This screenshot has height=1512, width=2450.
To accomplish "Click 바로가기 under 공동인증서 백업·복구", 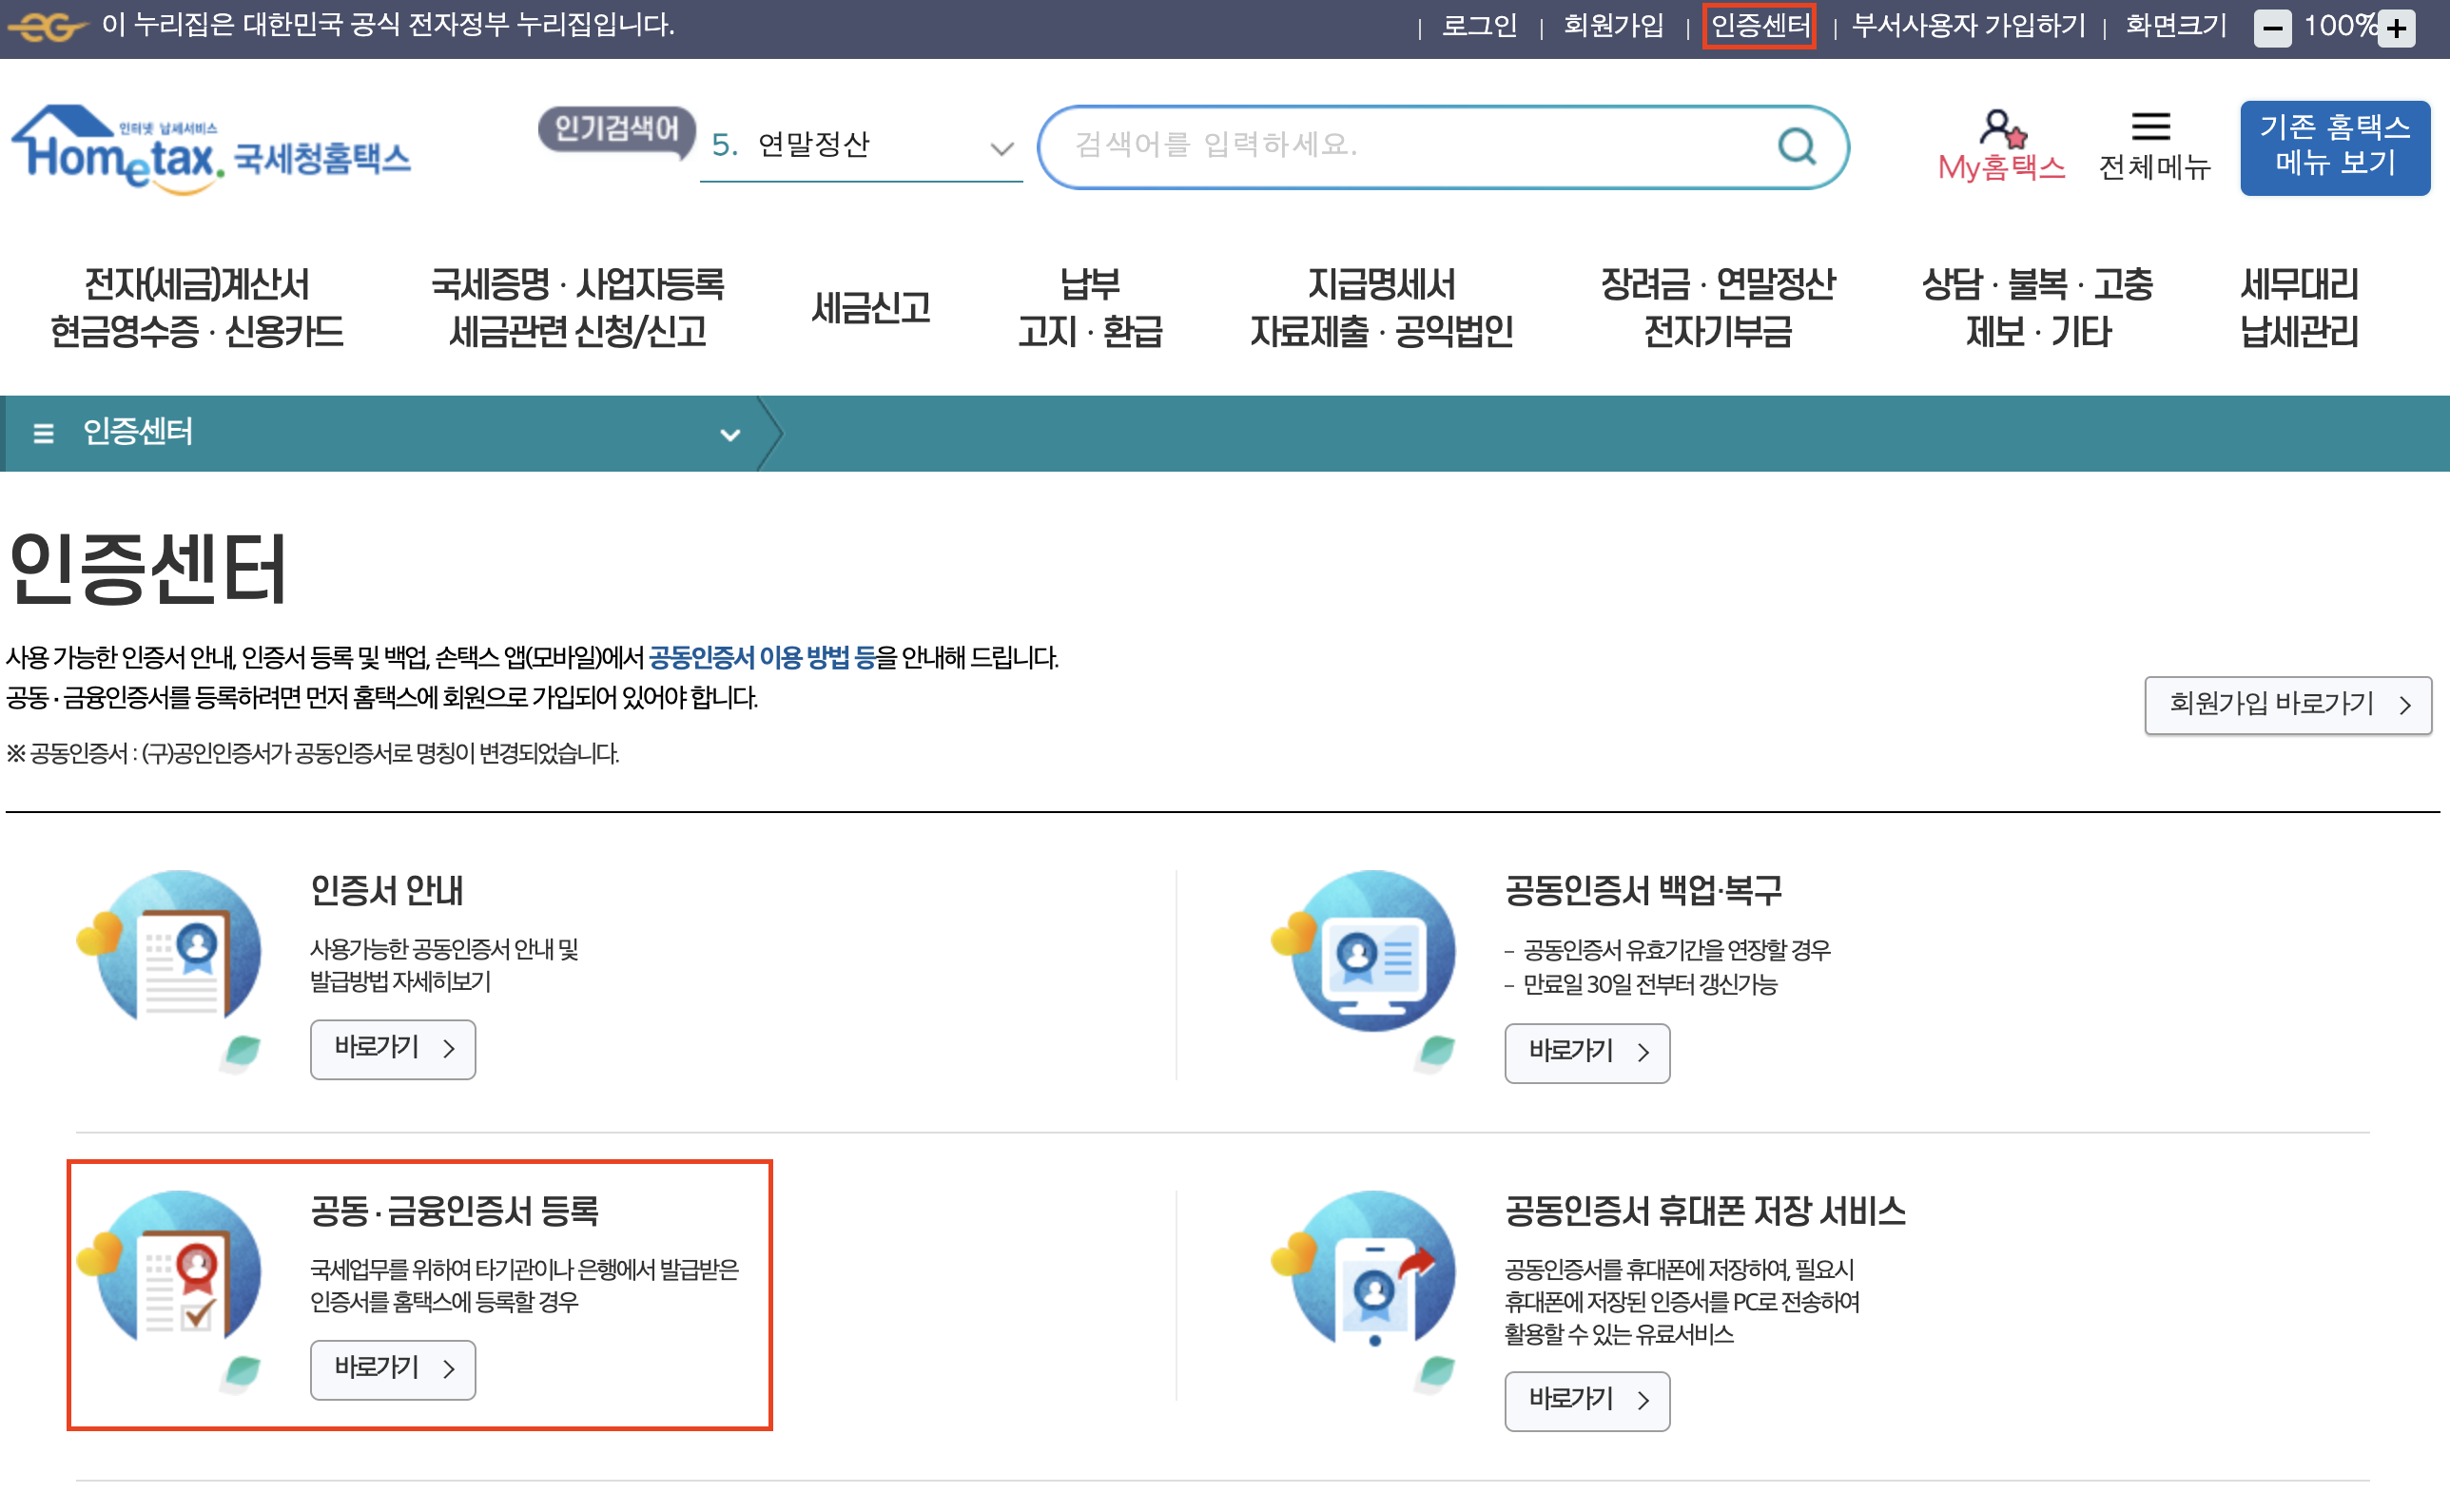I will [1586, 1052].
